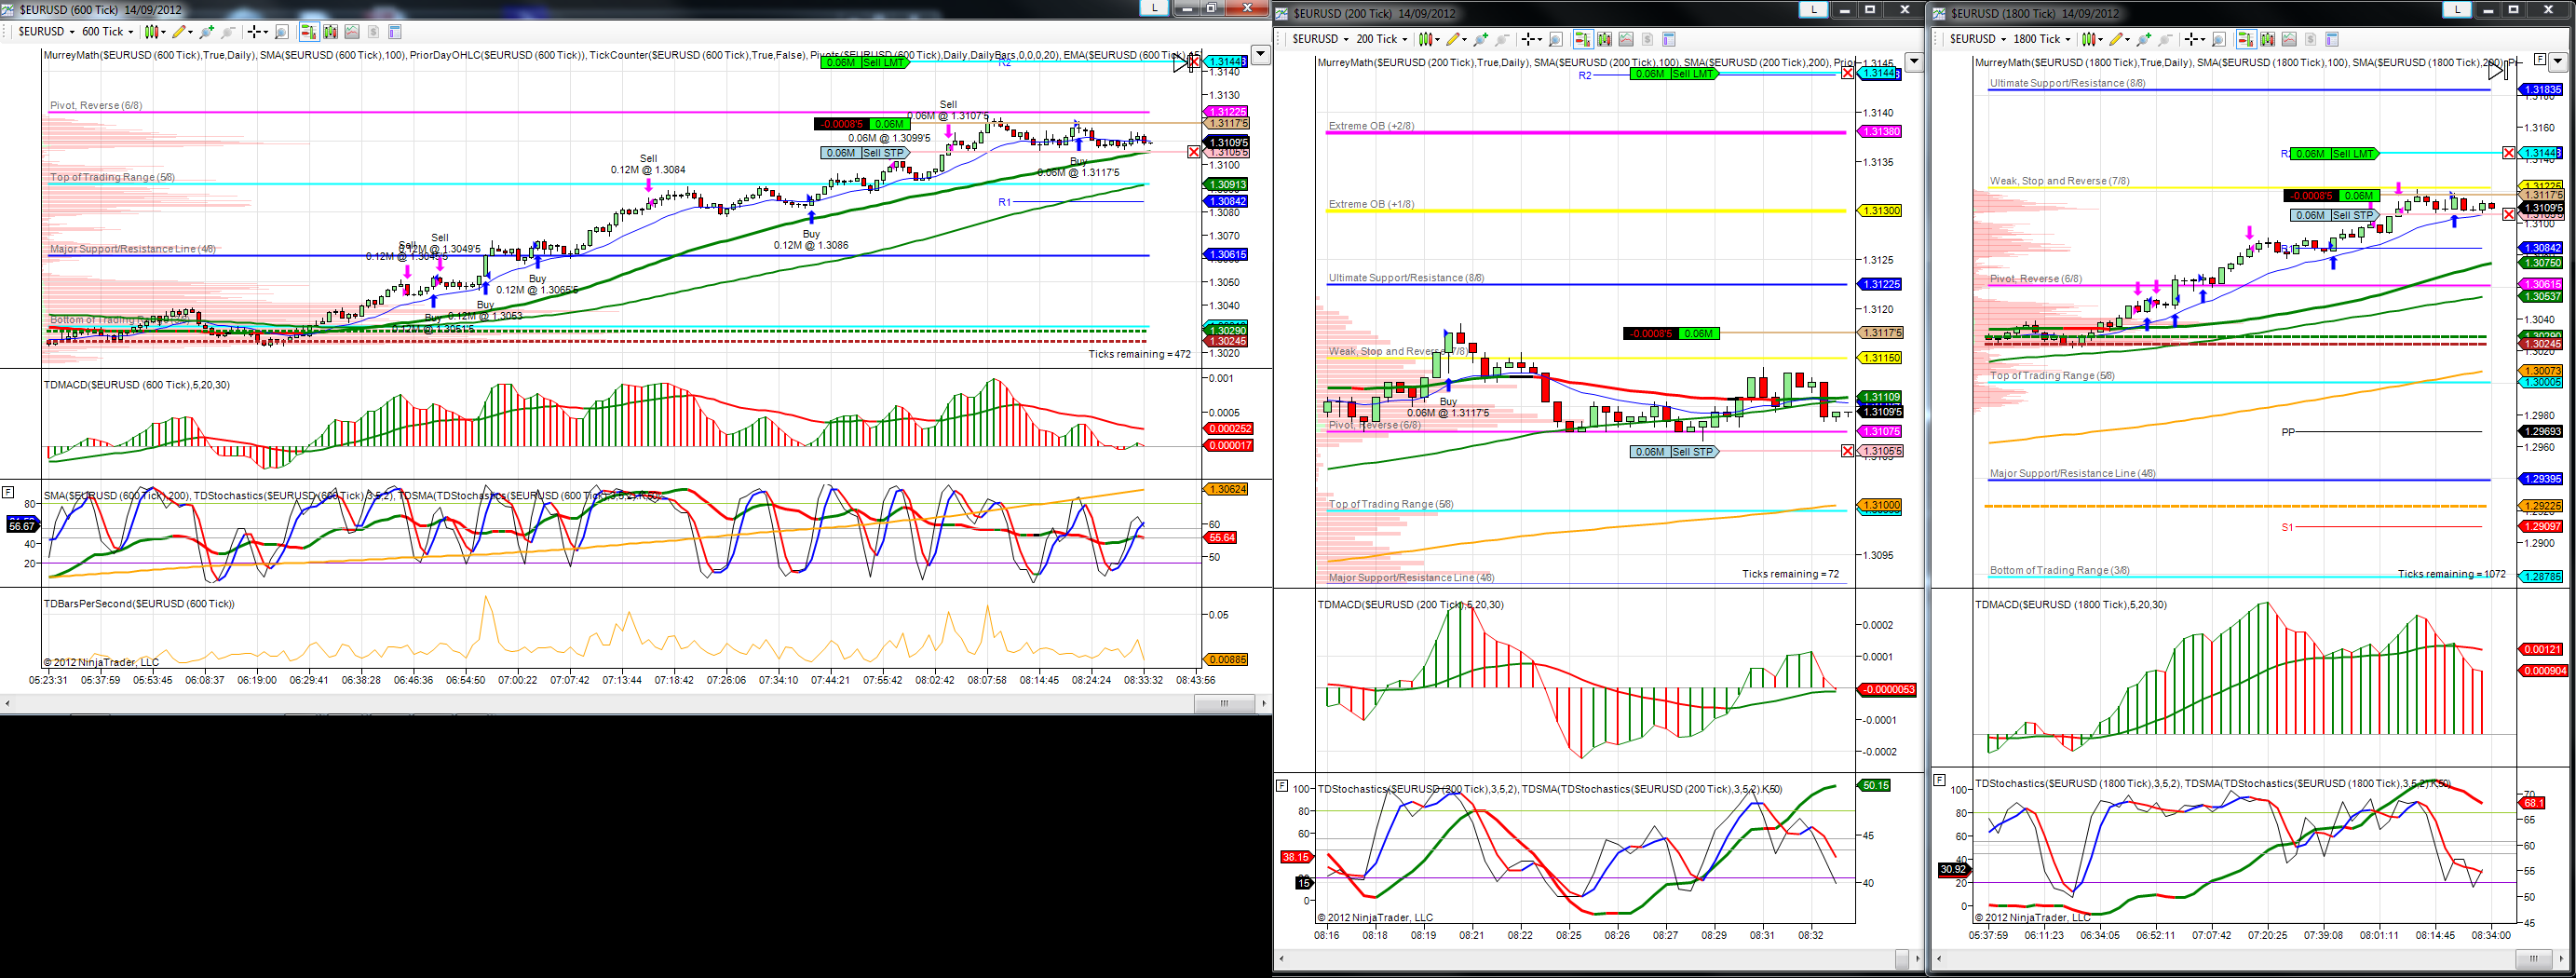Select Sell LMT order label in 200 Tick chart
The image size is (2576, 978).
pos(1672,73)
